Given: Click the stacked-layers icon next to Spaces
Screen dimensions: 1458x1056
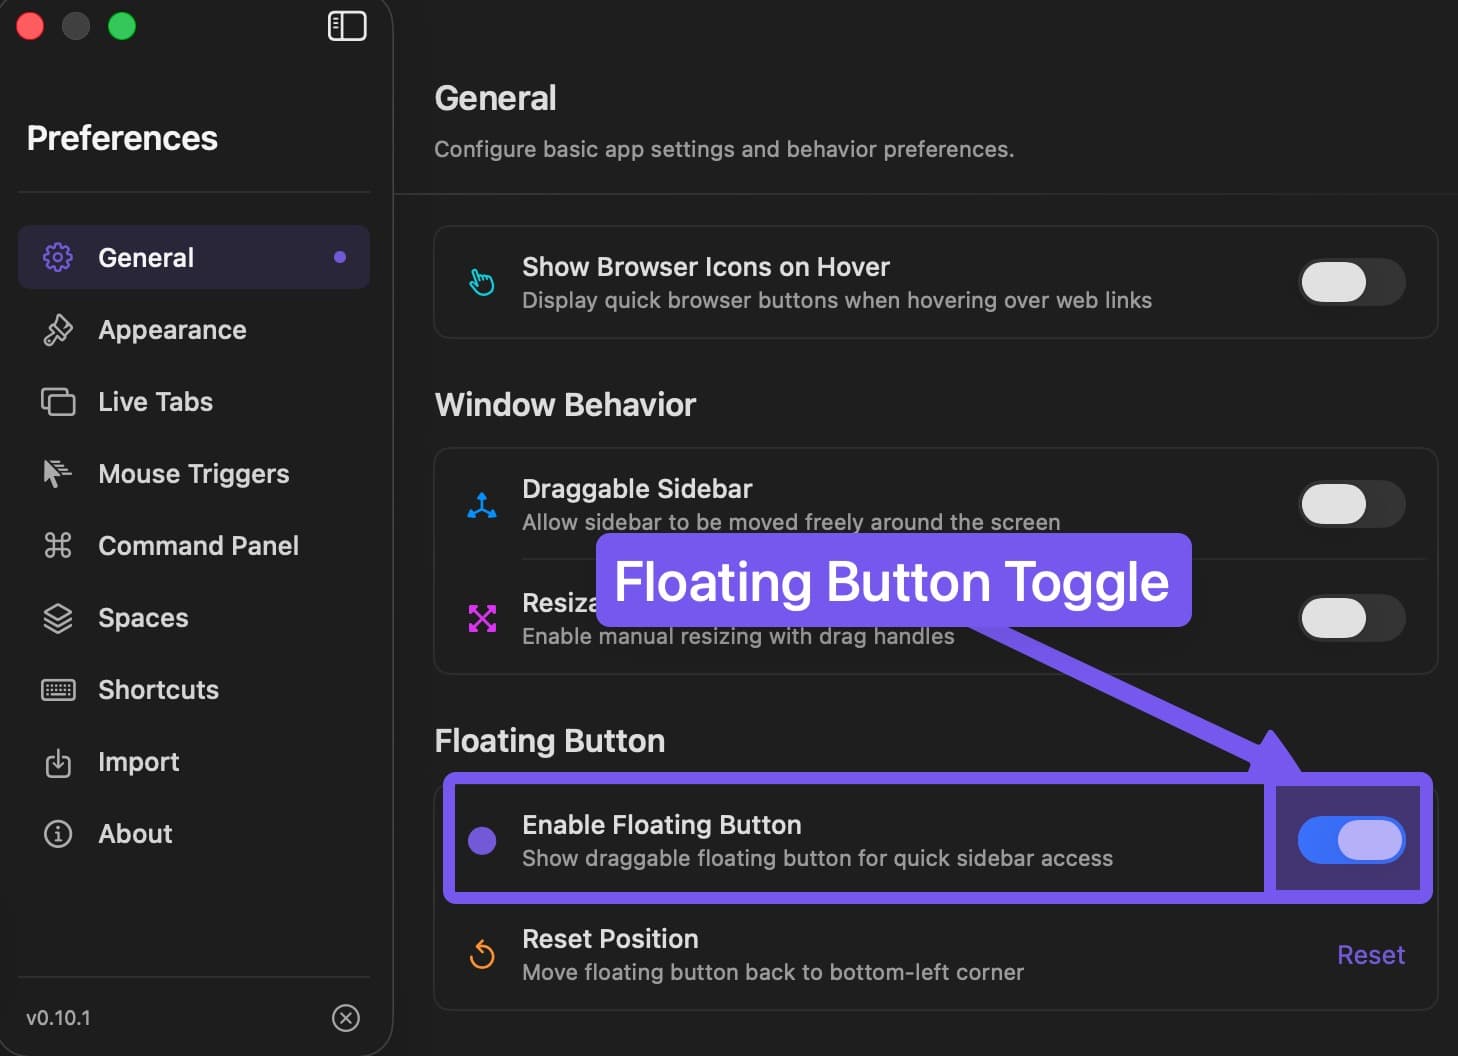Looking at the screenshot, I should 58,617.
